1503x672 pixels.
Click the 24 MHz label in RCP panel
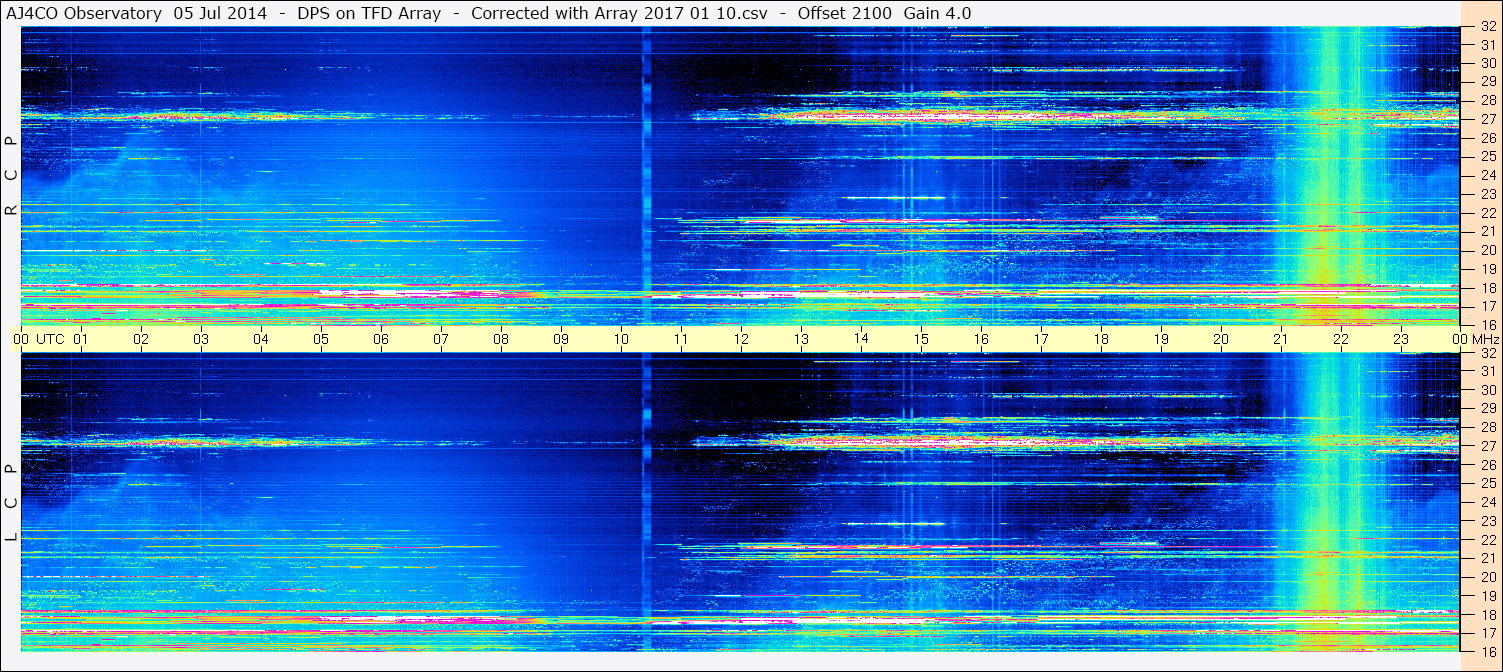pos(1487,176)
